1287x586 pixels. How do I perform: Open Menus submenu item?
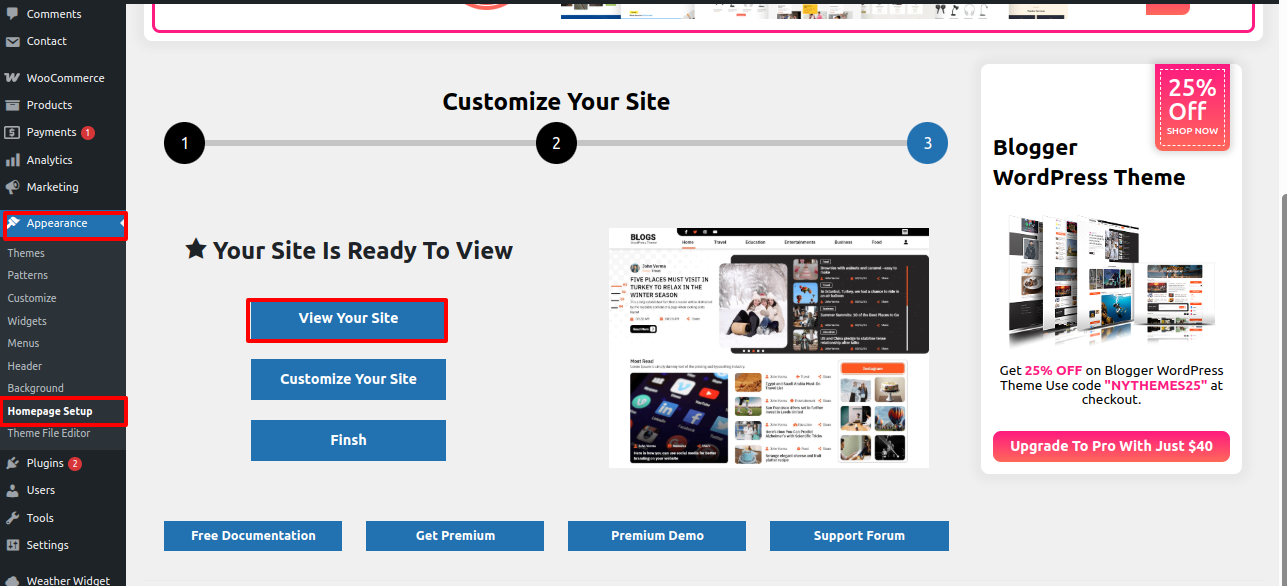click(x=24, y=343)
